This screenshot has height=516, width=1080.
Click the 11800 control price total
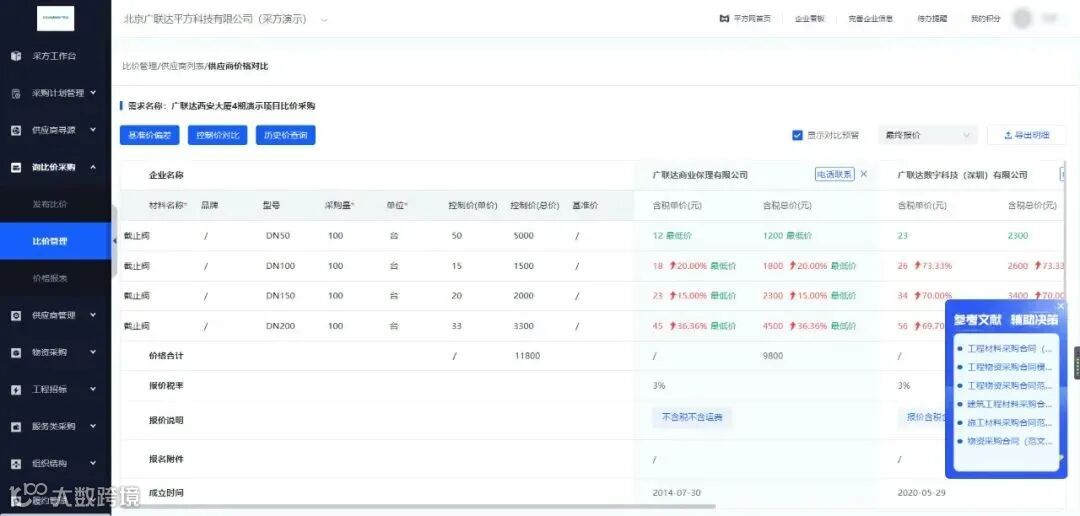click(526, 355)
